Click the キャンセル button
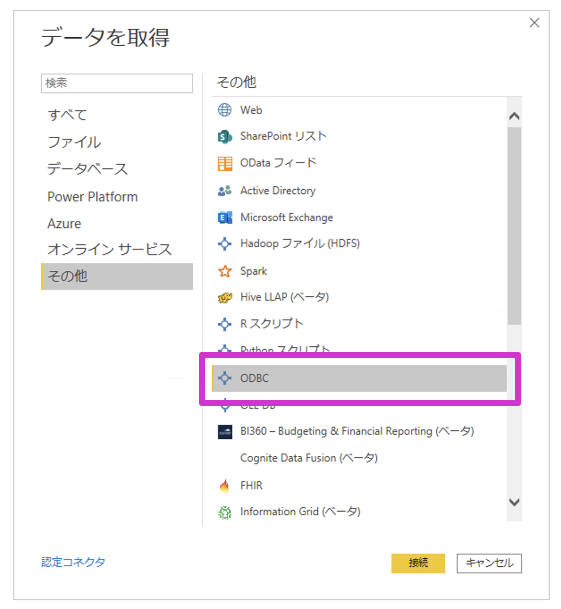 click(489, 563)
